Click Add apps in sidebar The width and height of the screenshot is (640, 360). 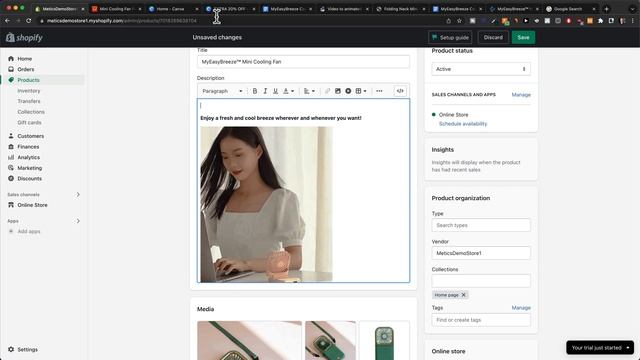(29, 231)
